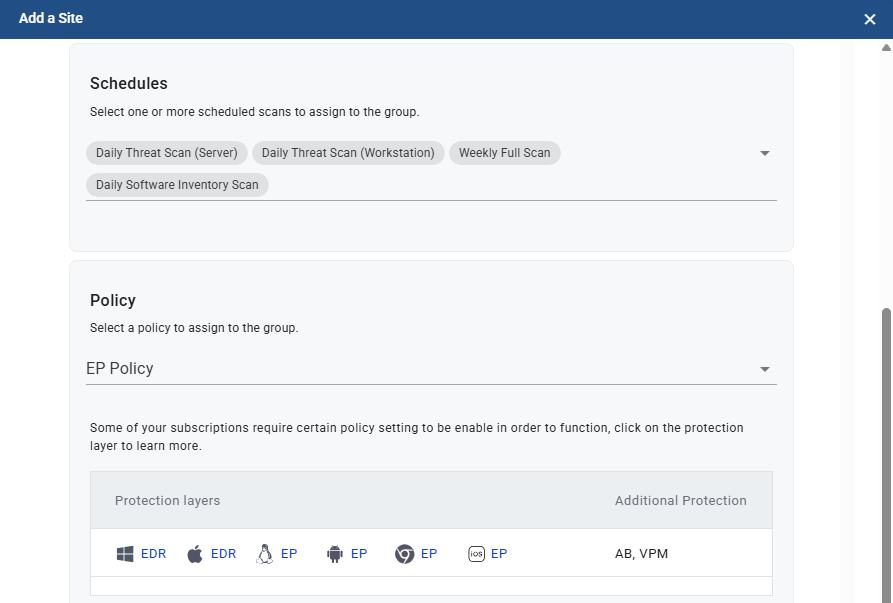Click the Windows protection layer icon
This screenshot has width=893, height=603.
(125, 554)
